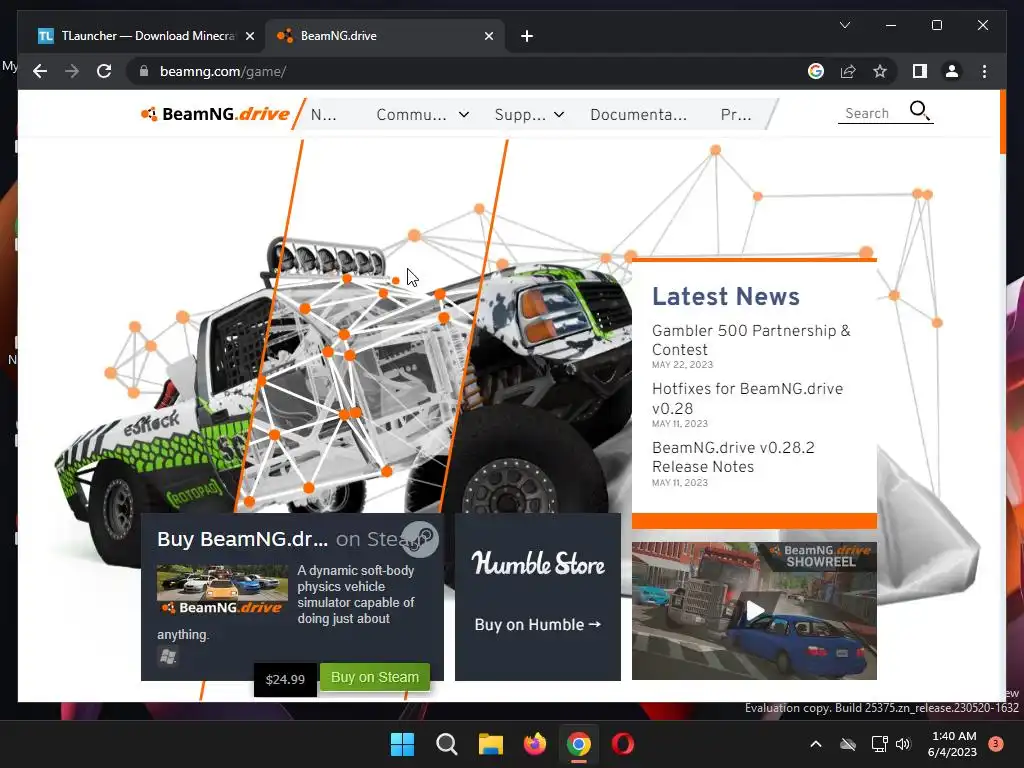Click the green Buy on Steam button
This screenshot has width=1024, height=768.
[374, 677]
